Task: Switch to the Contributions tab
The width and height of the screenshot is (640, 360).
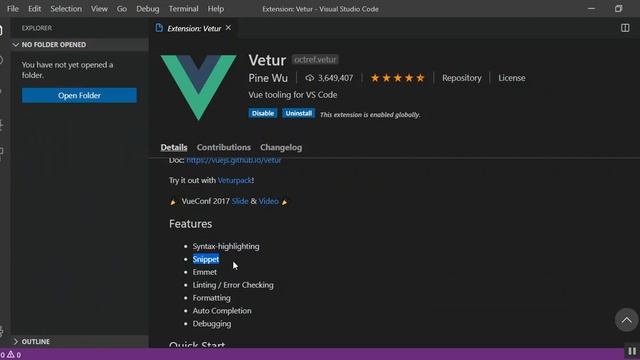Action: click(x=224, y=147)
